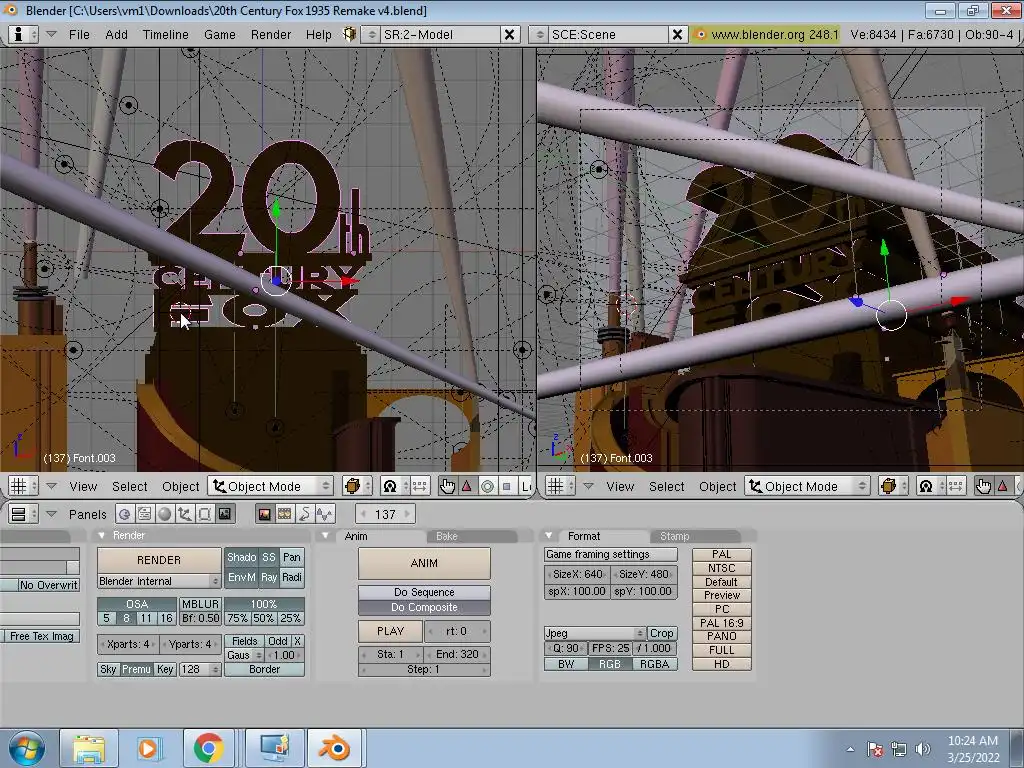Open the Add menu
The width and height of the screenshot is (1024, 768).
[x=116, y=35]
